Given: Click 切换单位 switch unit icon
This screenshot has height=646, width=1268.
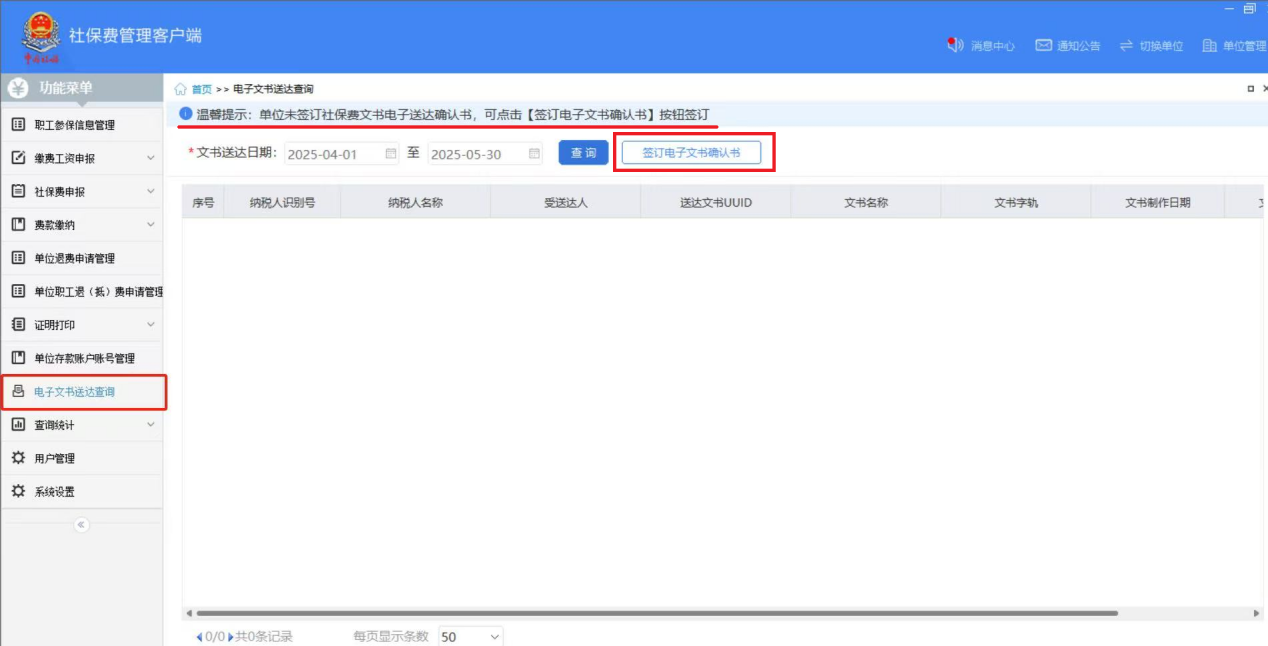Looking at the screenshot, I should pyautogui.click(x=1126, y=46).
